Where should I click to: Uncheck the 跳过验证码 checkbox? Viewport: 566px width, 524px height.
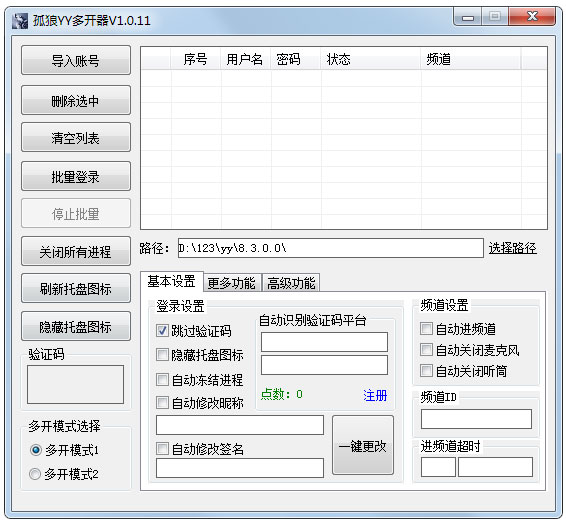point(162,330)
